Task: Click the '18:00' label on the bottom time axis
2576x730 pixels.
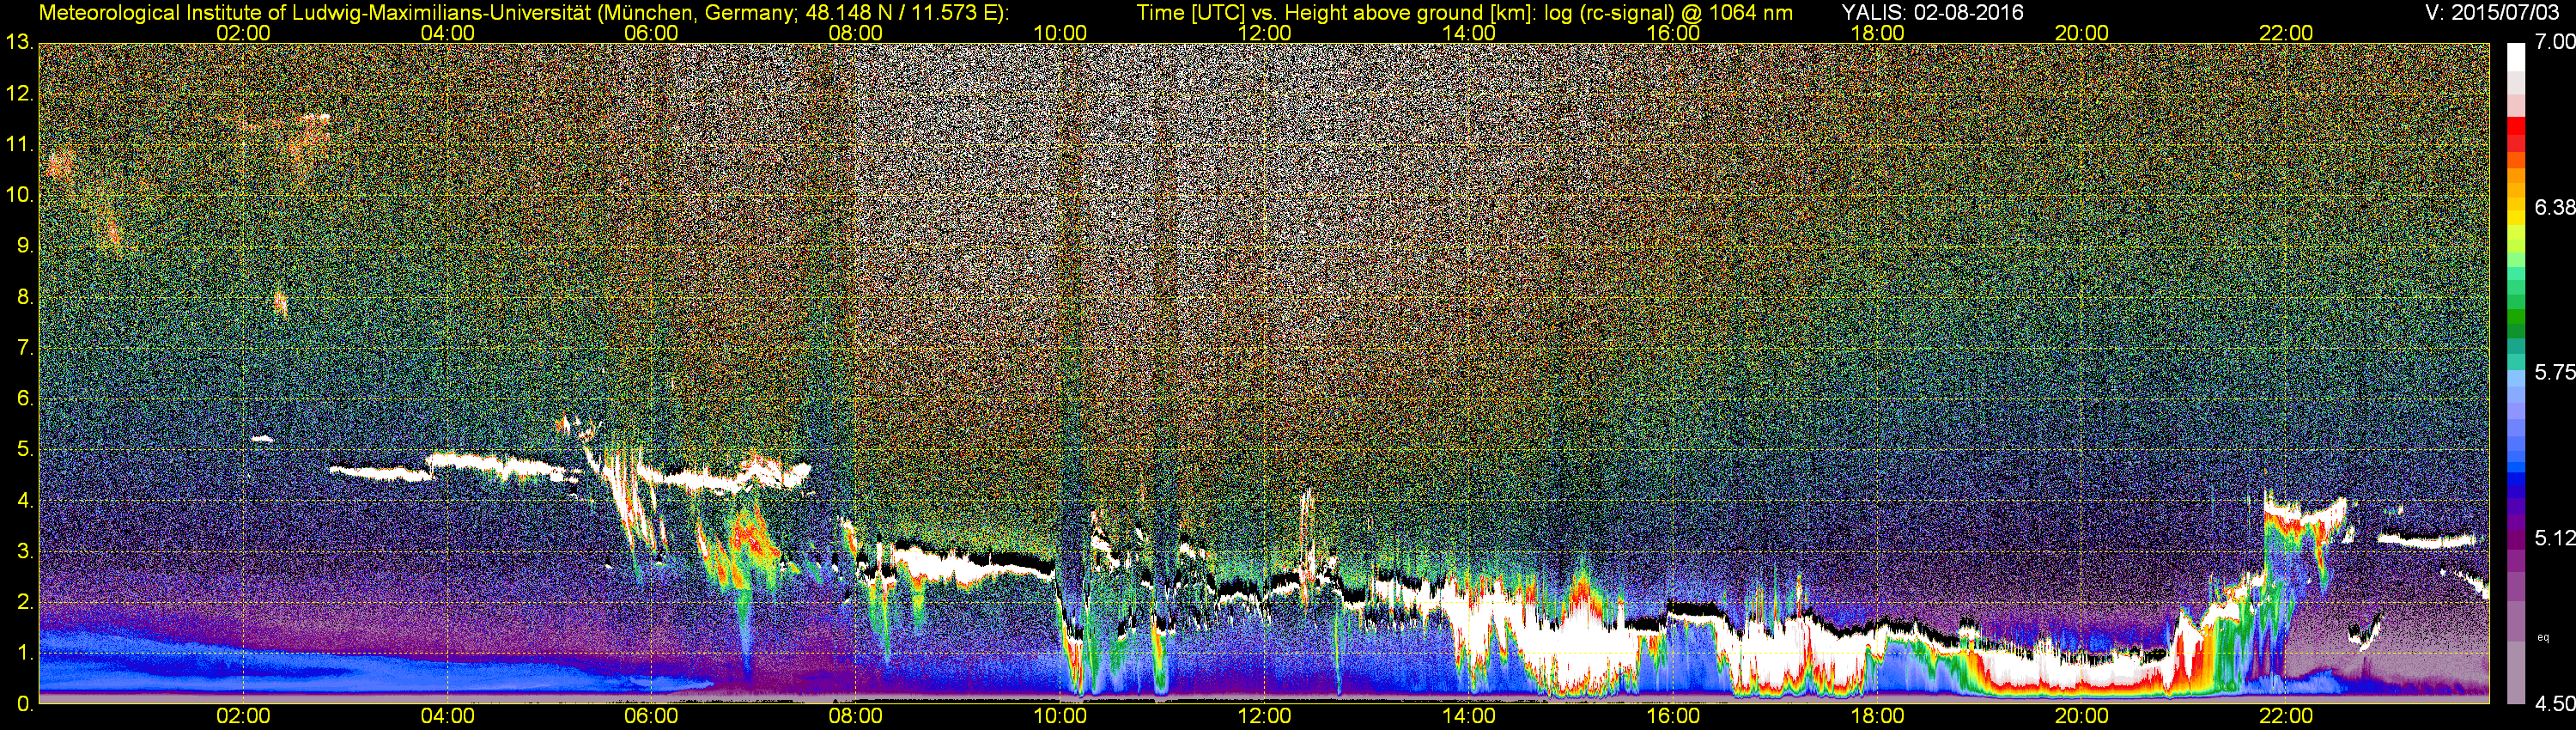Action: 1877,716
